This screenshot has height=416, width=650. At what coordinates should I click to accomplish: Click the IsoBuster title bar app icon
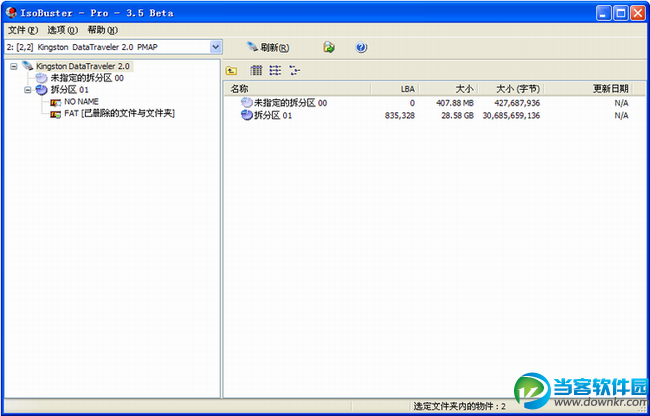pyautogui.click(x=11, y=13)
